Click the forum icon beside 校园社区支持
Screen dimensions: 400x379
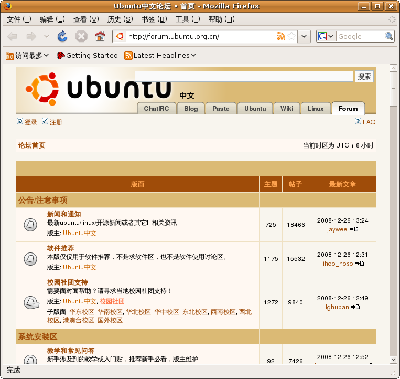tap(31, 302)
